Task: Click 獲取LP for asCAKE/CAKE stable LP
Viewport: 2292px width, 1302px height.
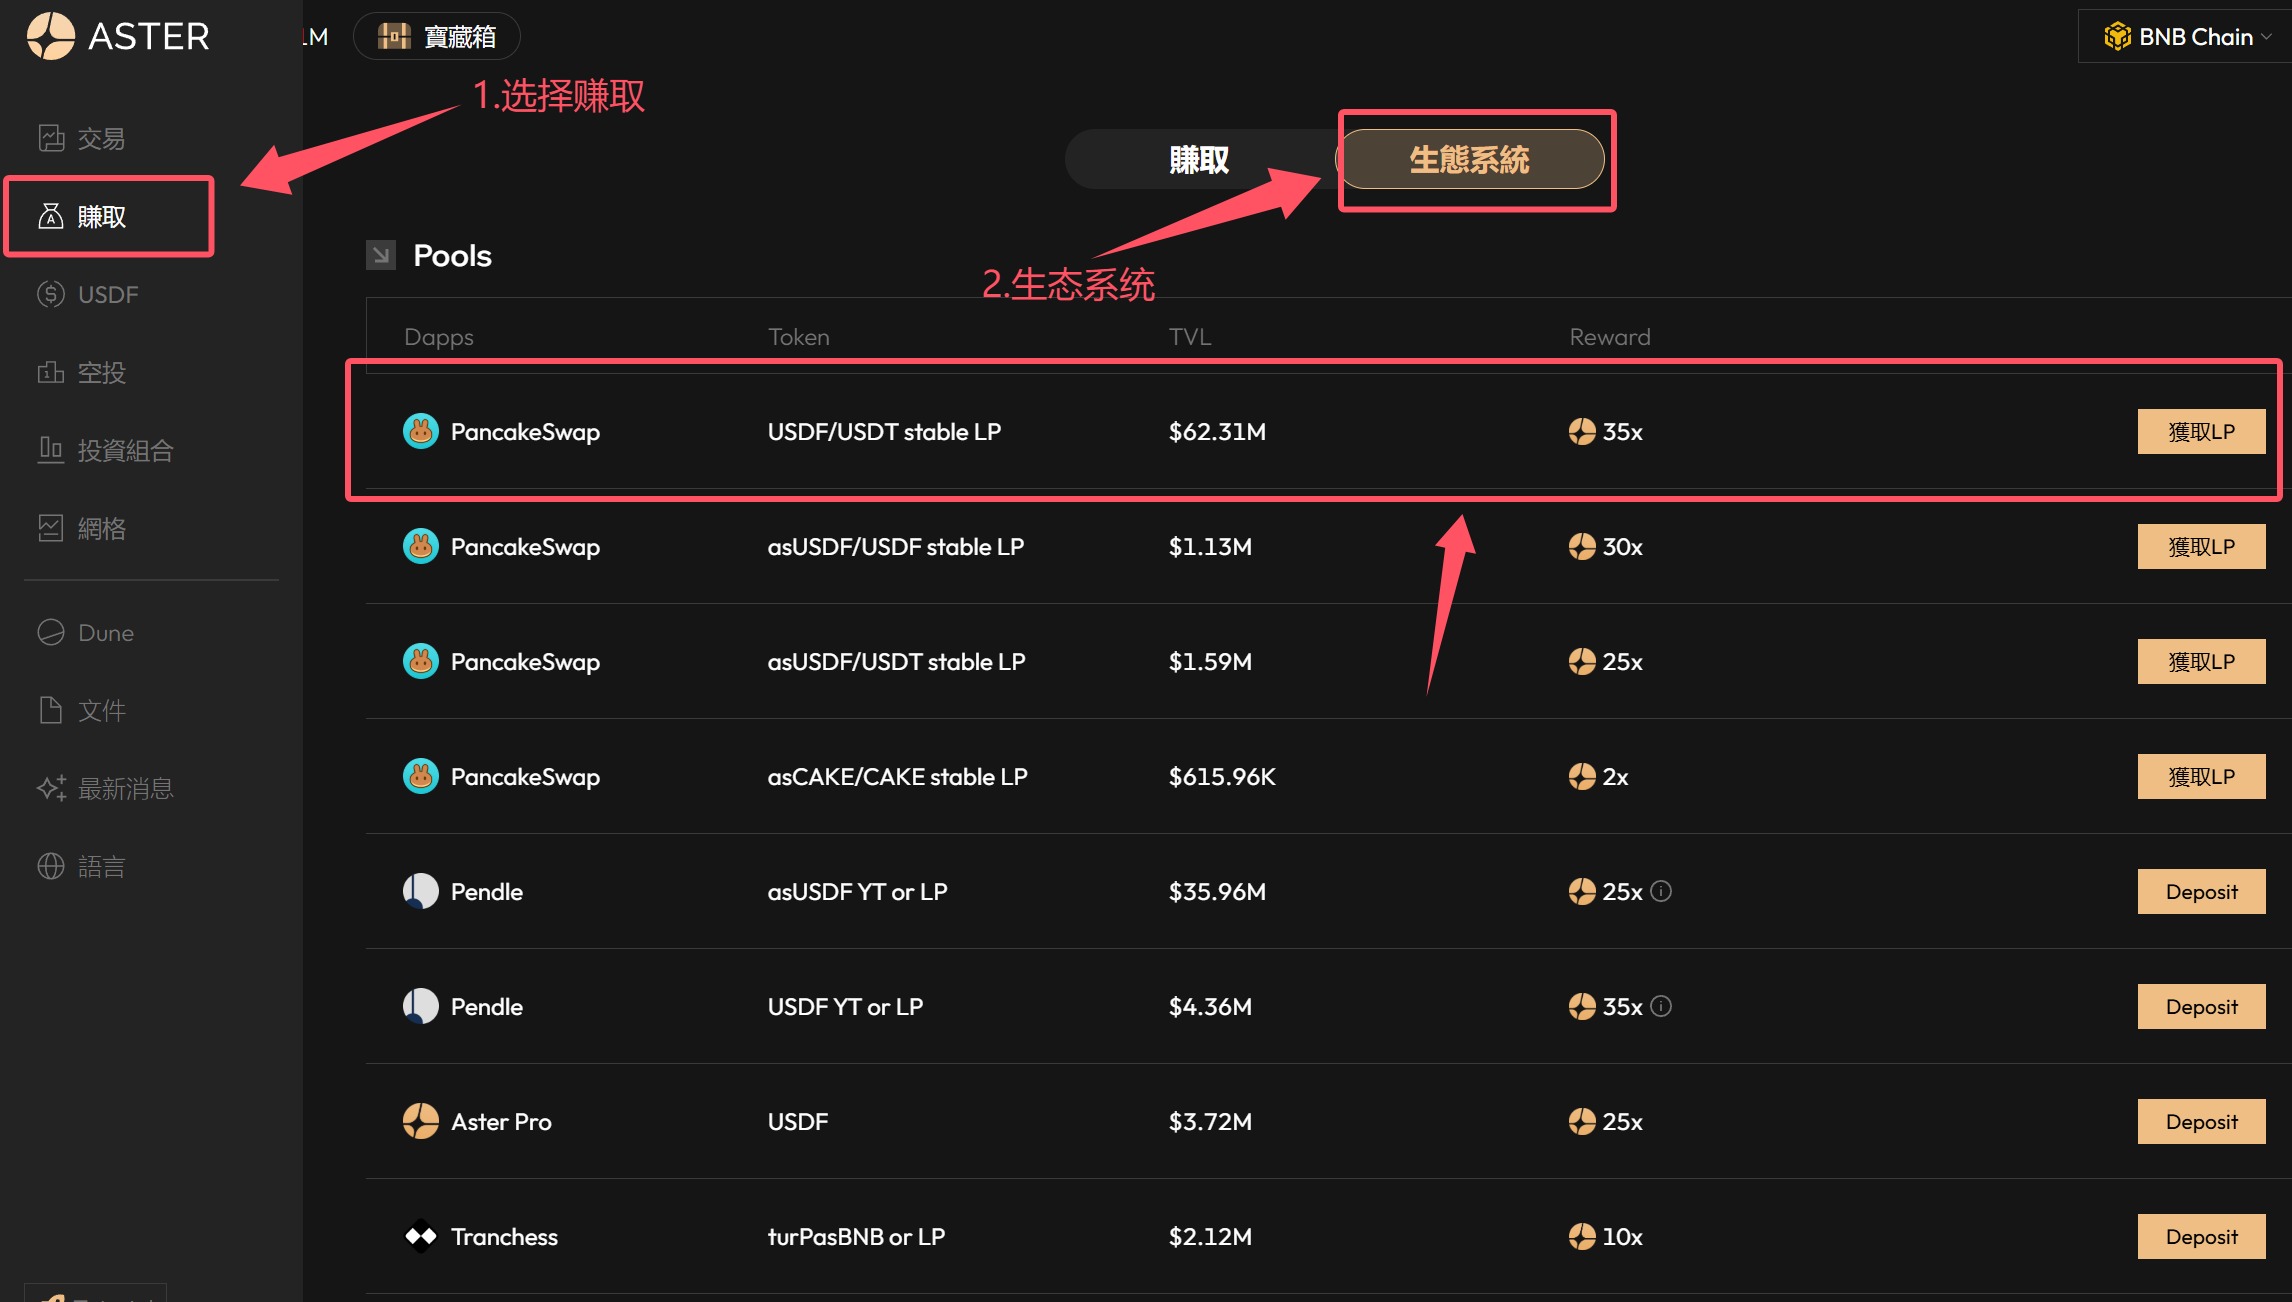Action: click(2201, 776)
